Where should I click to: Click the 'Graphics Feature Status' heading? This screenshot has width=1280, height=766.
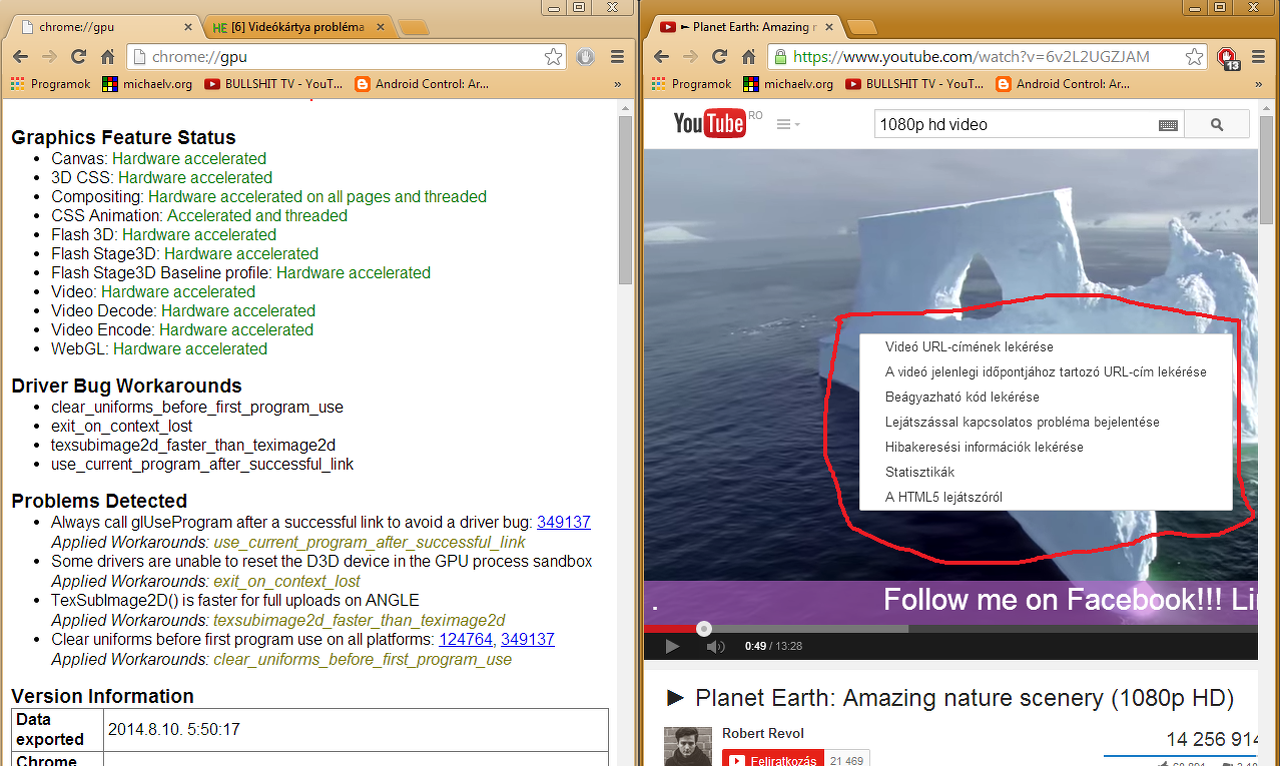click(x=124, y=138)
